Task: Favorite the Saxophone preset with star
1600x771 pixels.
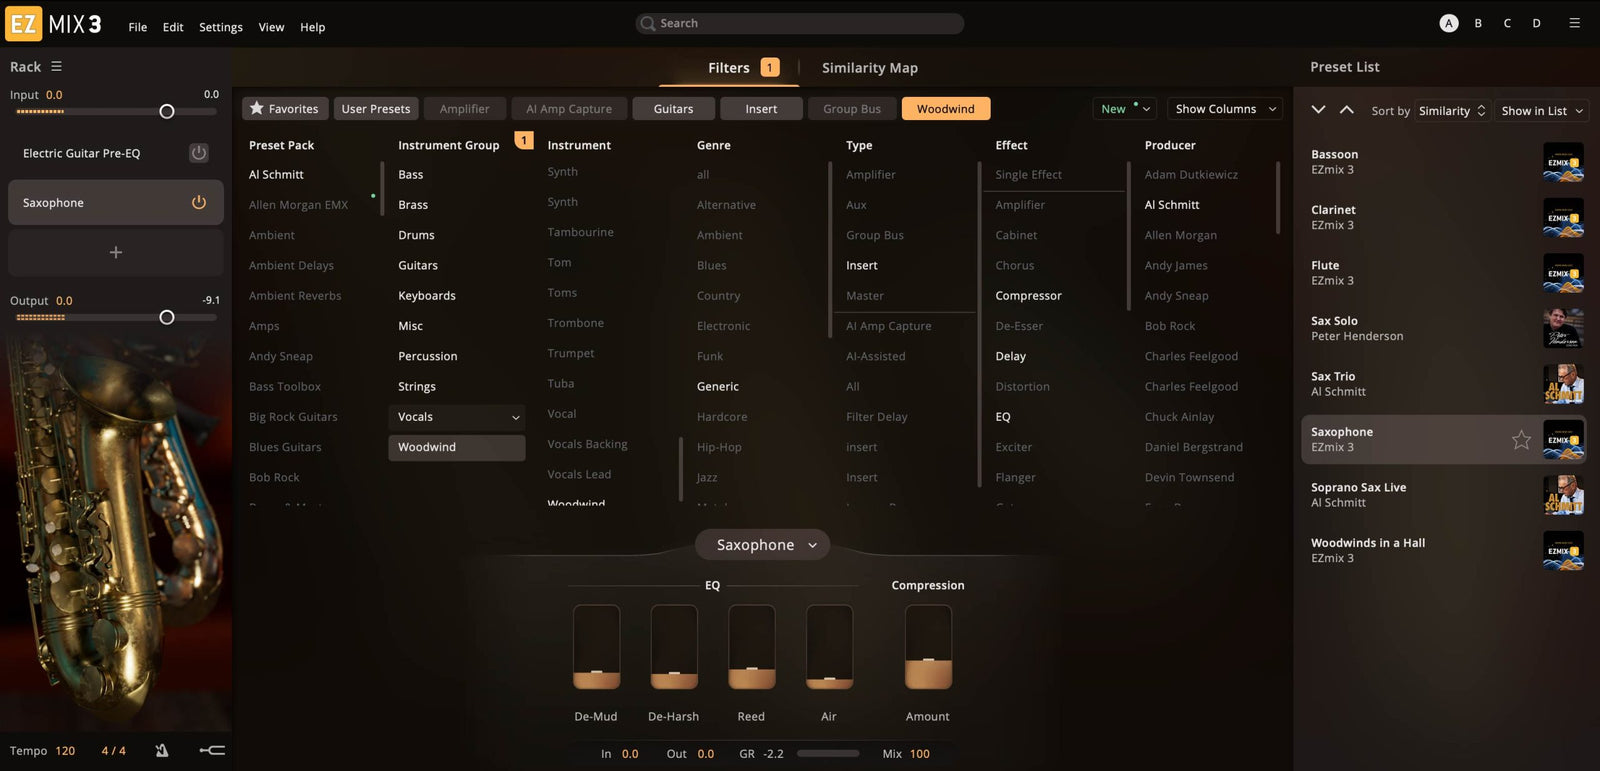Action: (x=1521, y=439)
